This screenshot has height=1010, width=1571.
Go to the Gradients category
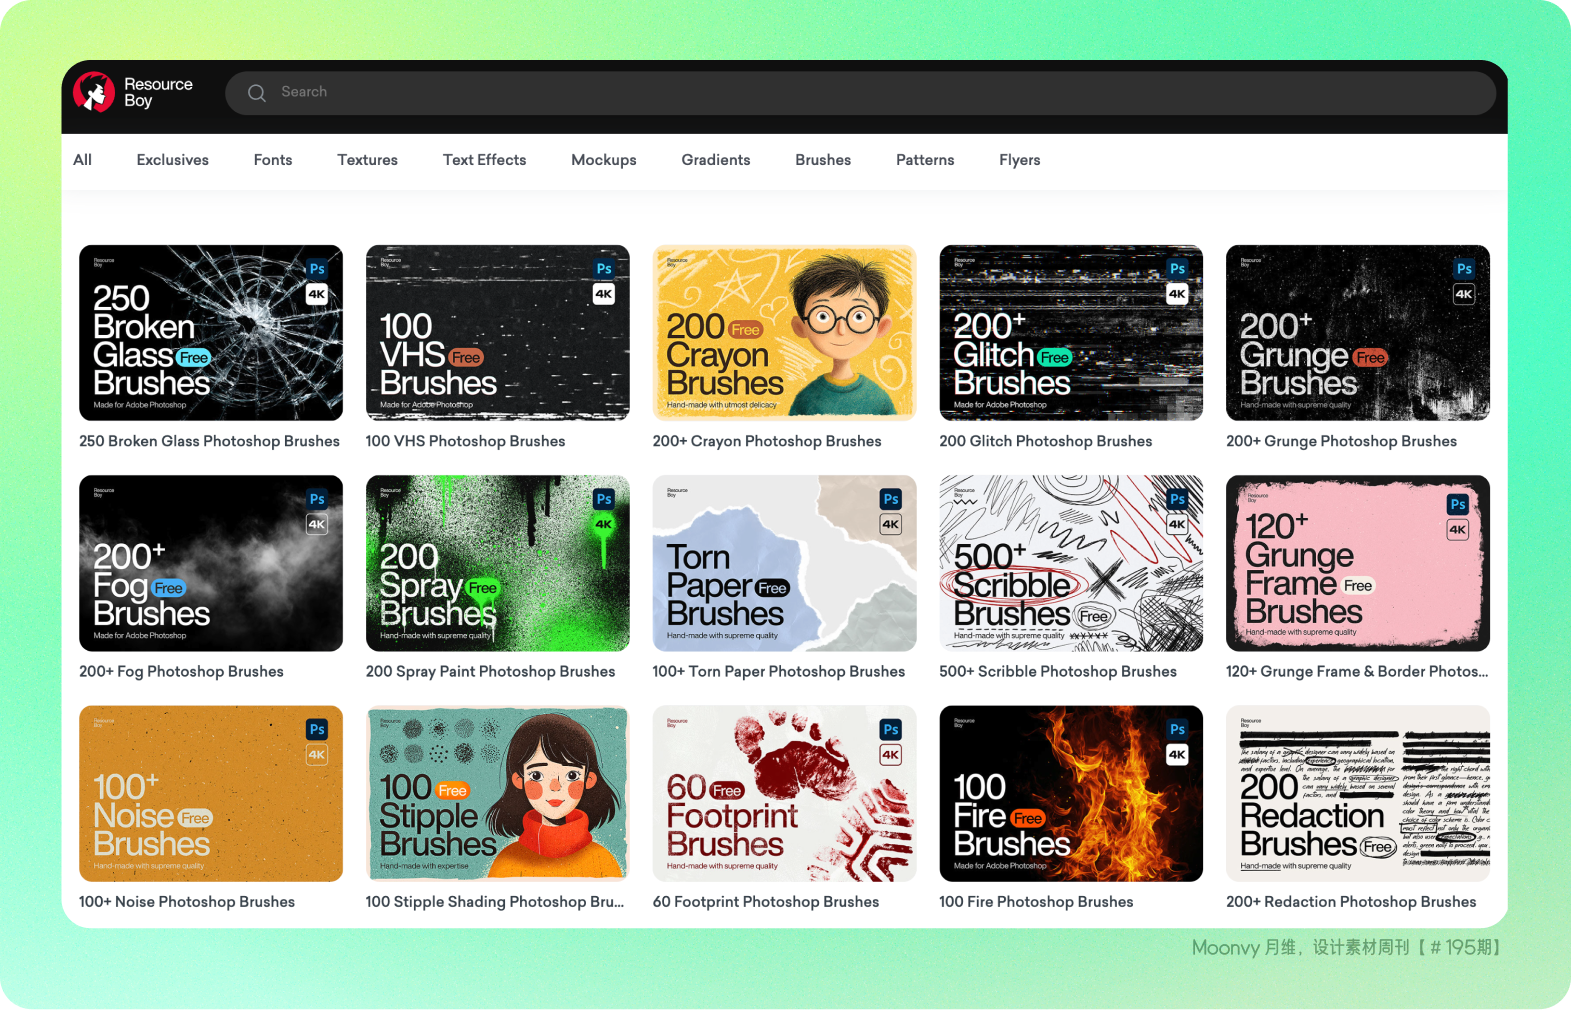click(716, 160)
